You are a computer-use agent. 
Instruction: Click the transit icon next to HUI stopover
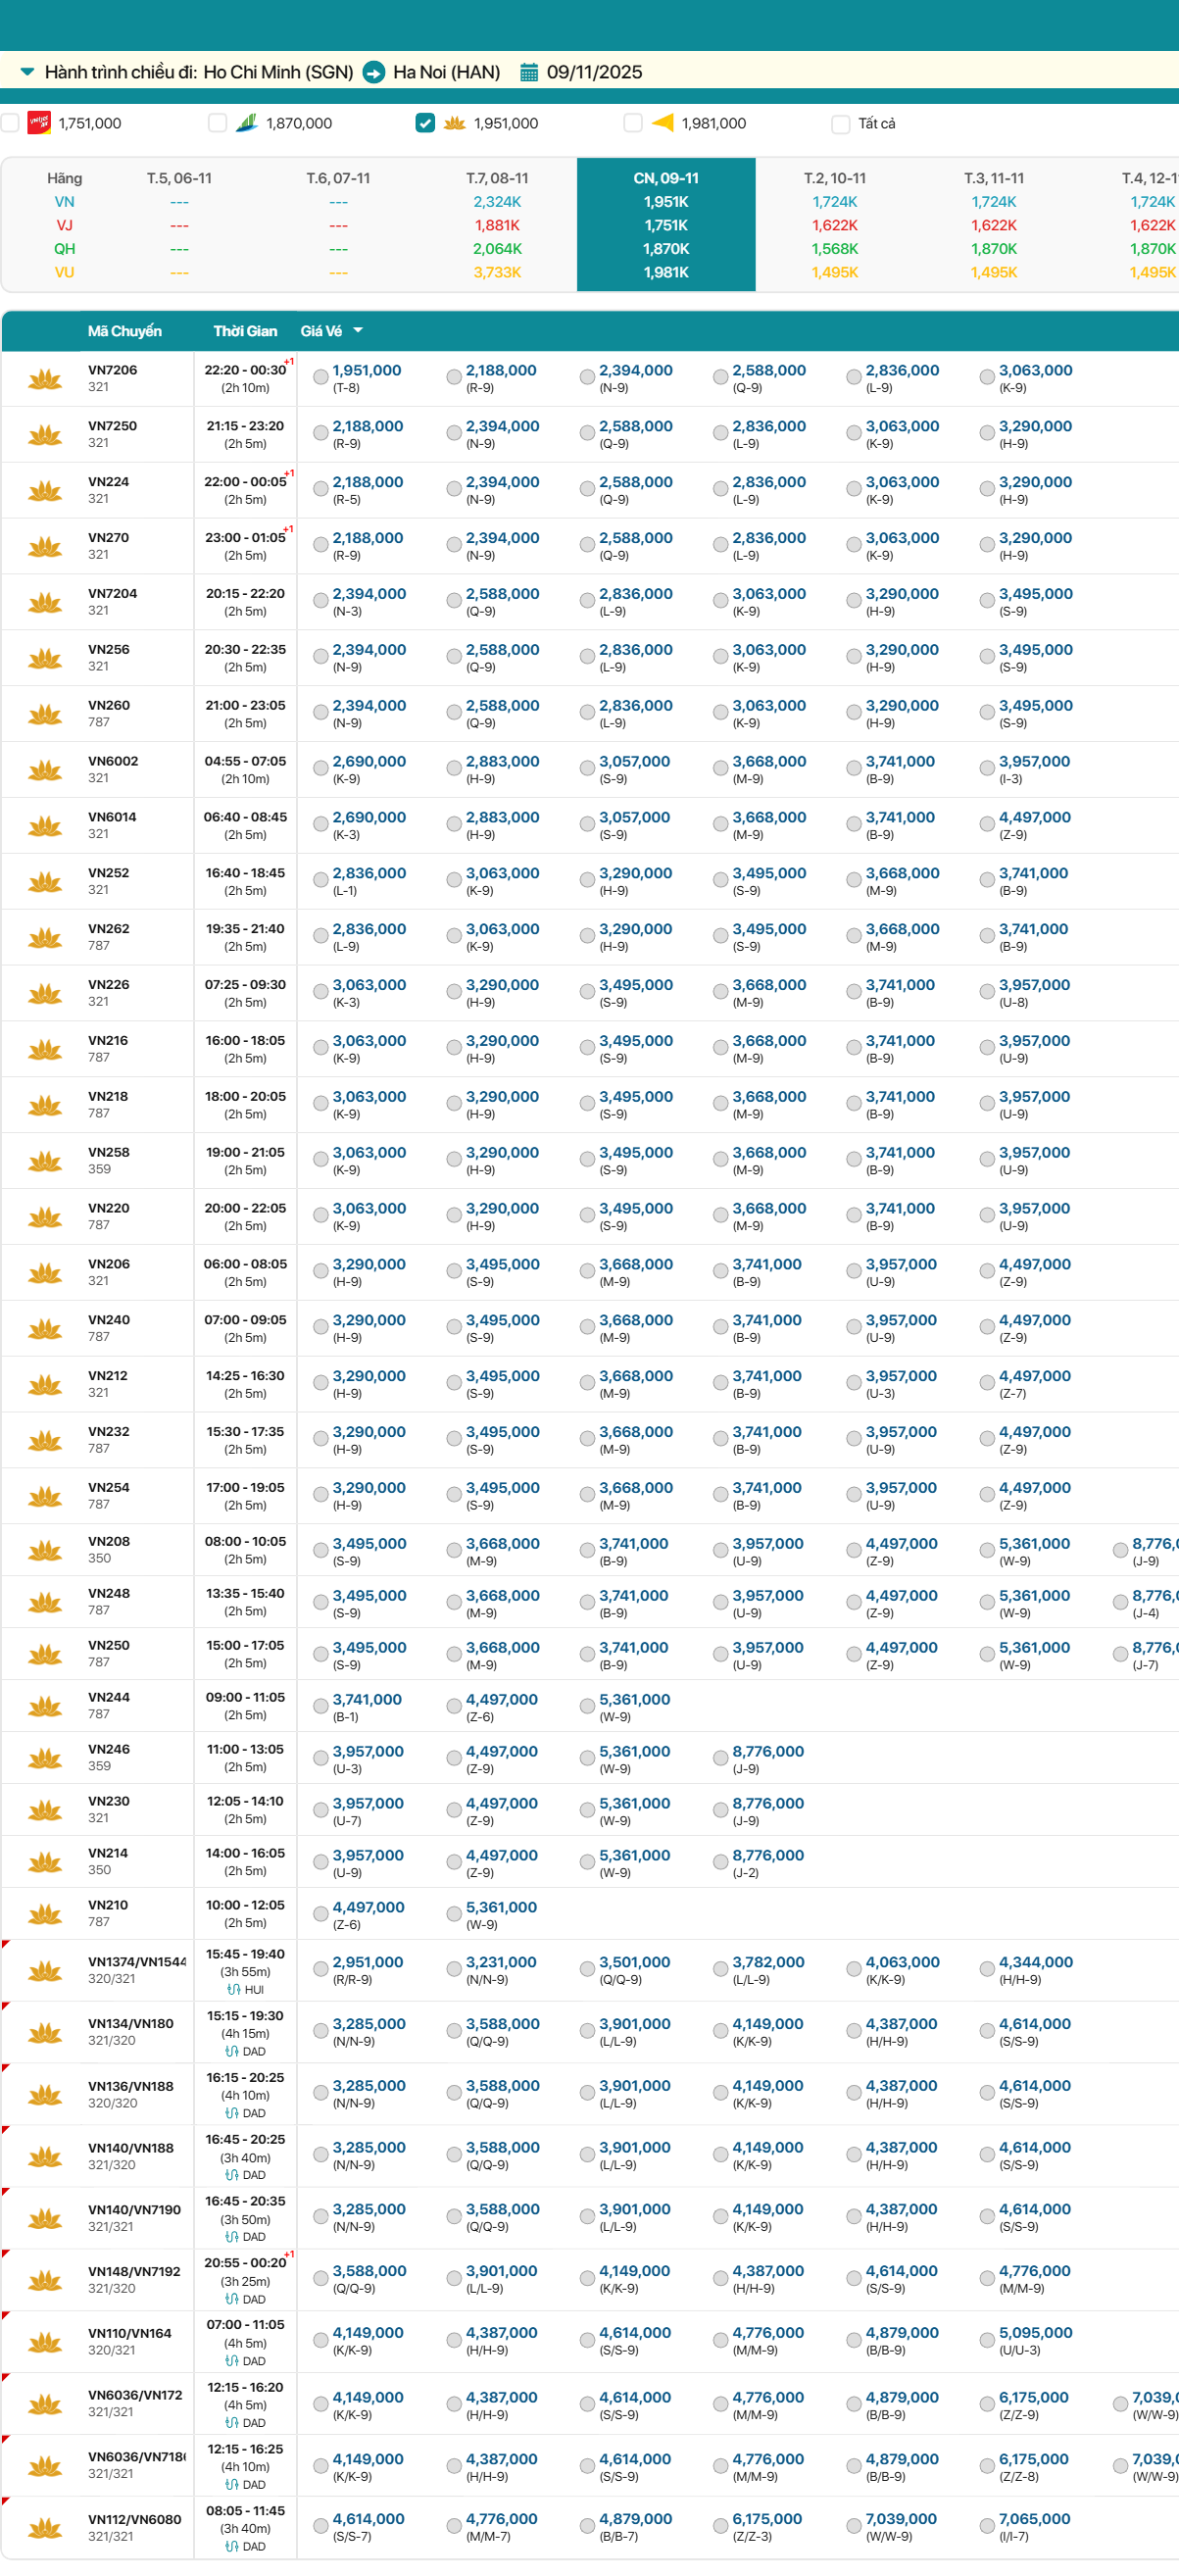pos(233,1990)
